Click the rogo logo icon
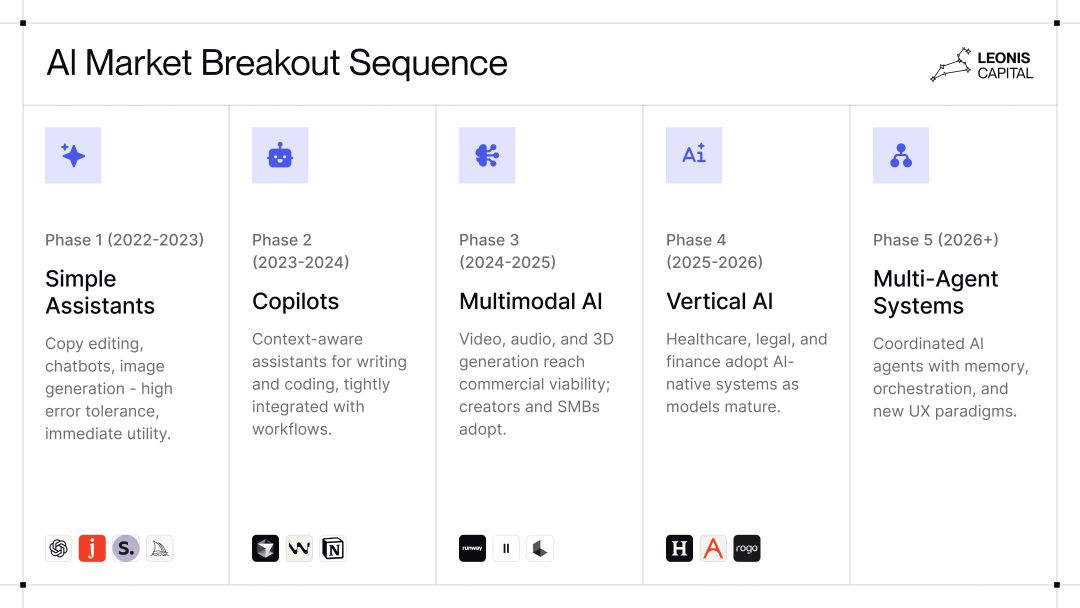Viewport: 1080px width, 608px height. click(x=747, y=548)
